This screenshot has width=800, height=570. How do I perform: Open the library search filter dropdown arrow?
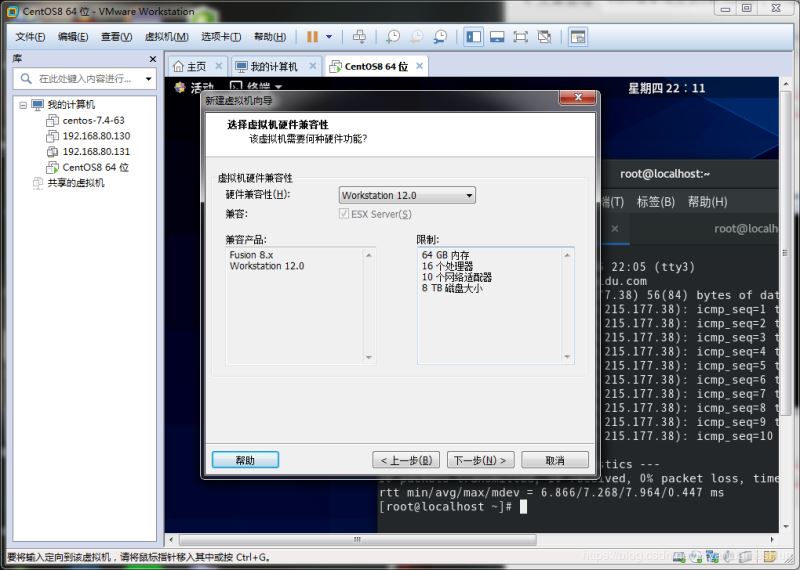tap(148, 78)
